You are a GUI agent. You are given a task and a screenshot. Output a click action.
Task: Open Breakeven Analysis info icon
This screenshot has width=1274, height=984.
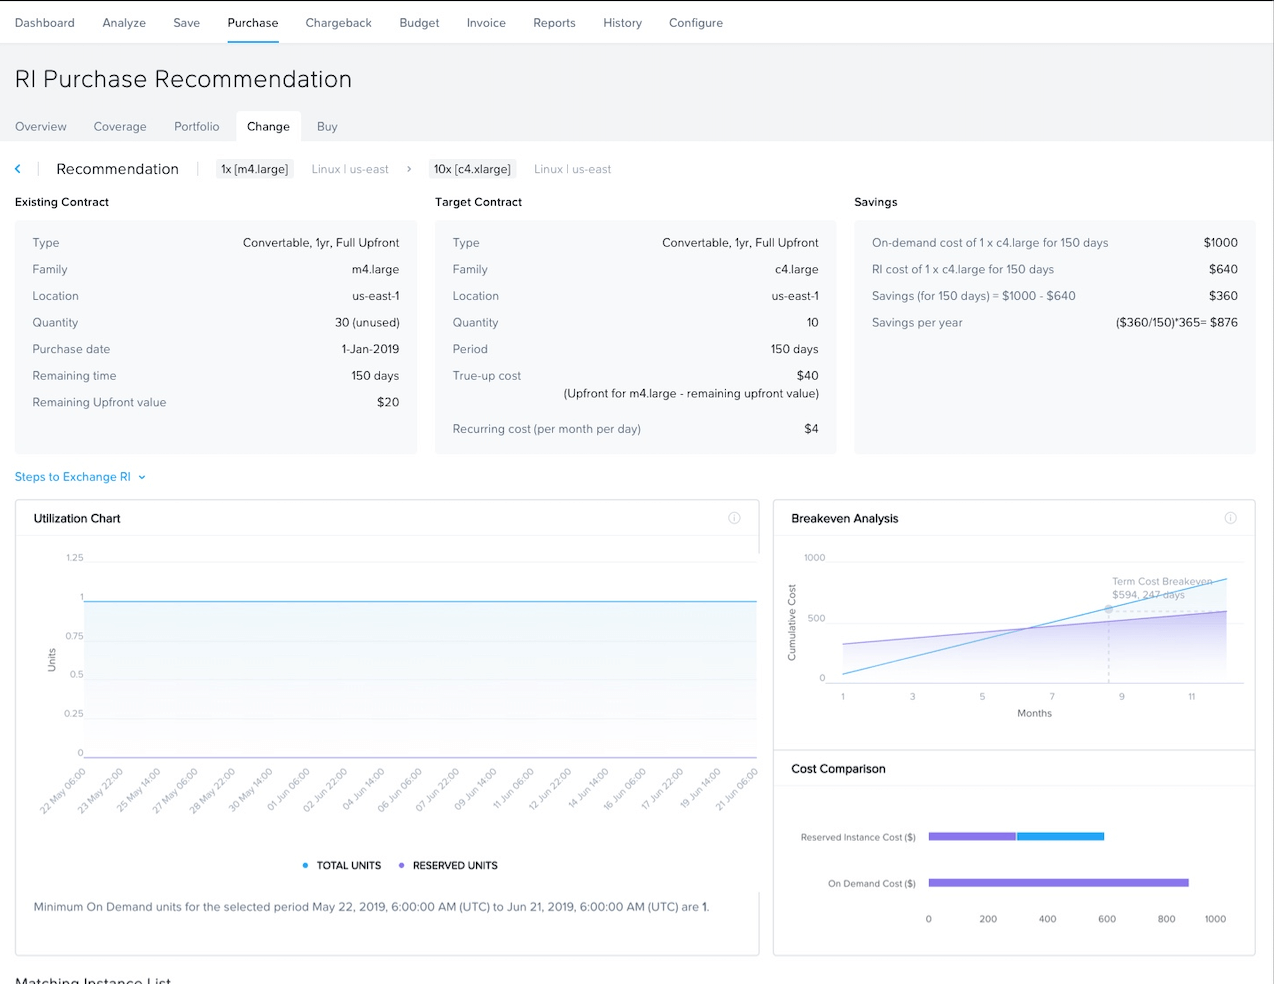[1230, 518]
